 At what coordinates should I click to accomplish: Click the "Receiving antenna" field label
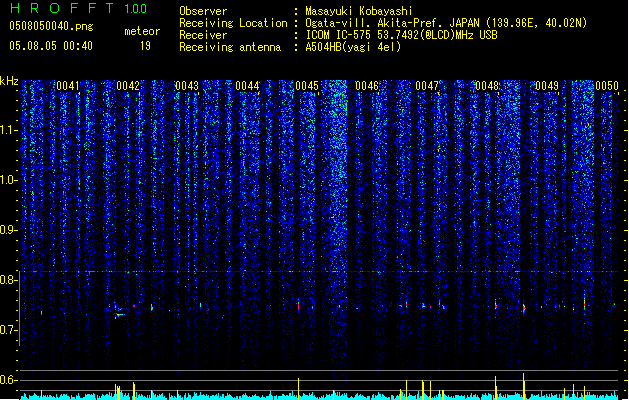pos(230,47)
